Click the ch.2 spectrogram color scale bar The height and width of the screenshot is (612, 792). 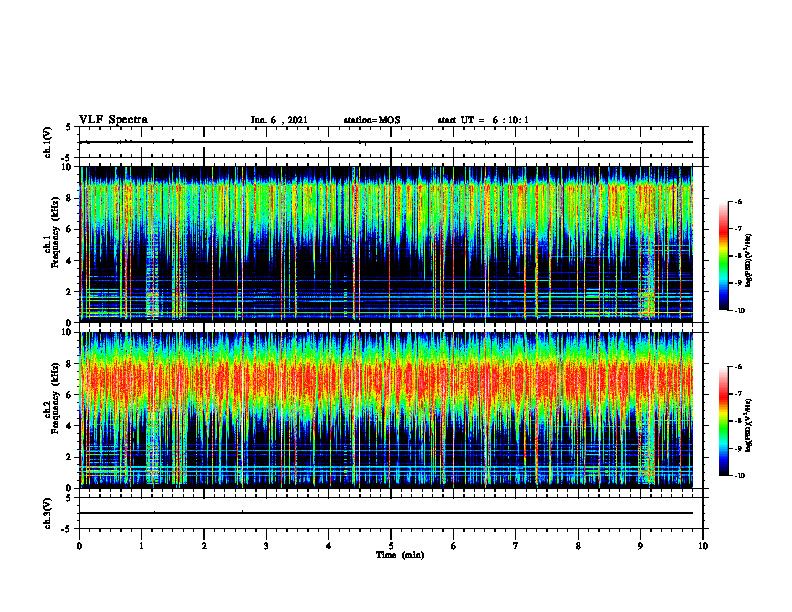tap(723, 421)
